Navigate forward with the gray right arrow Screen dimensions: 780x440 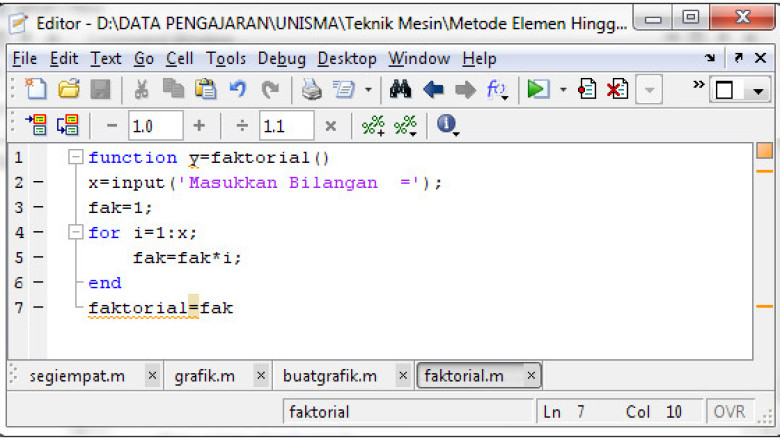(466, 90)
